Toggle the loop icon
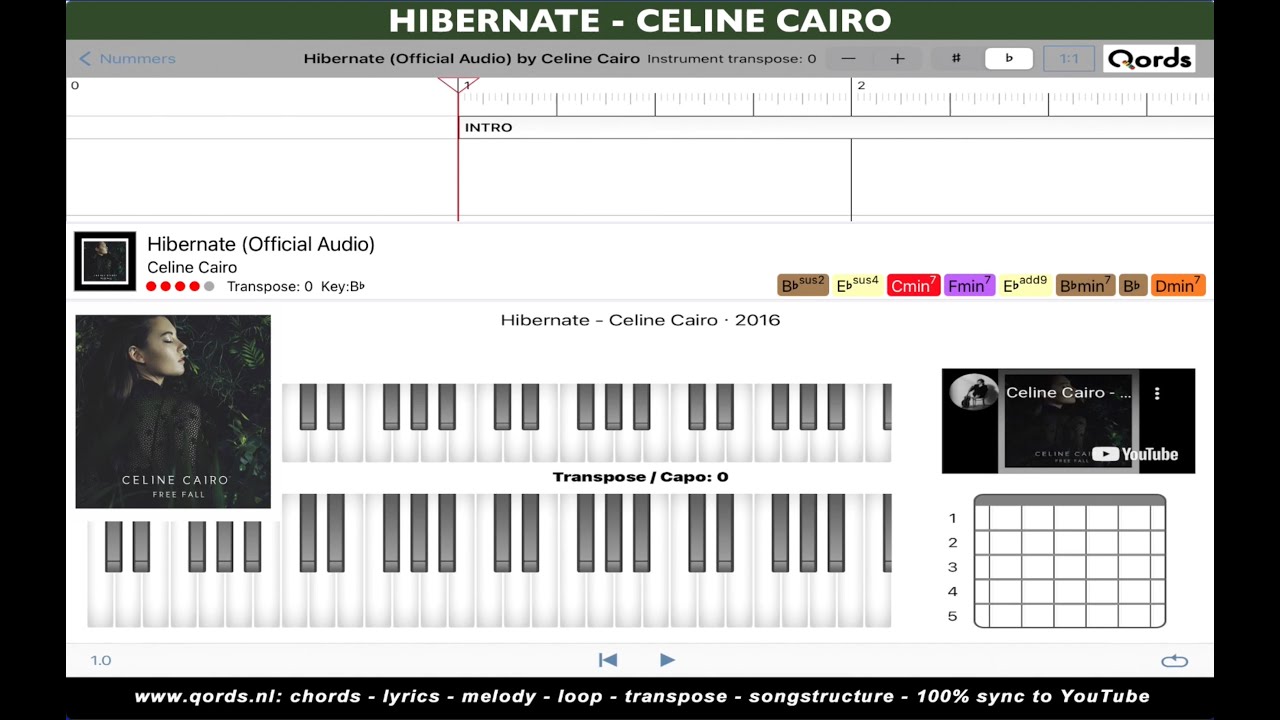Screen dimensions: 1280x720 (1174, 660)
